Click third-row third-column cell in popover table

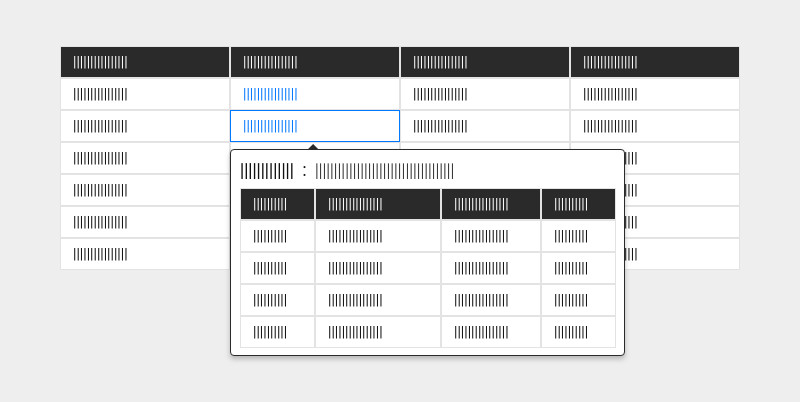(481, 300)
